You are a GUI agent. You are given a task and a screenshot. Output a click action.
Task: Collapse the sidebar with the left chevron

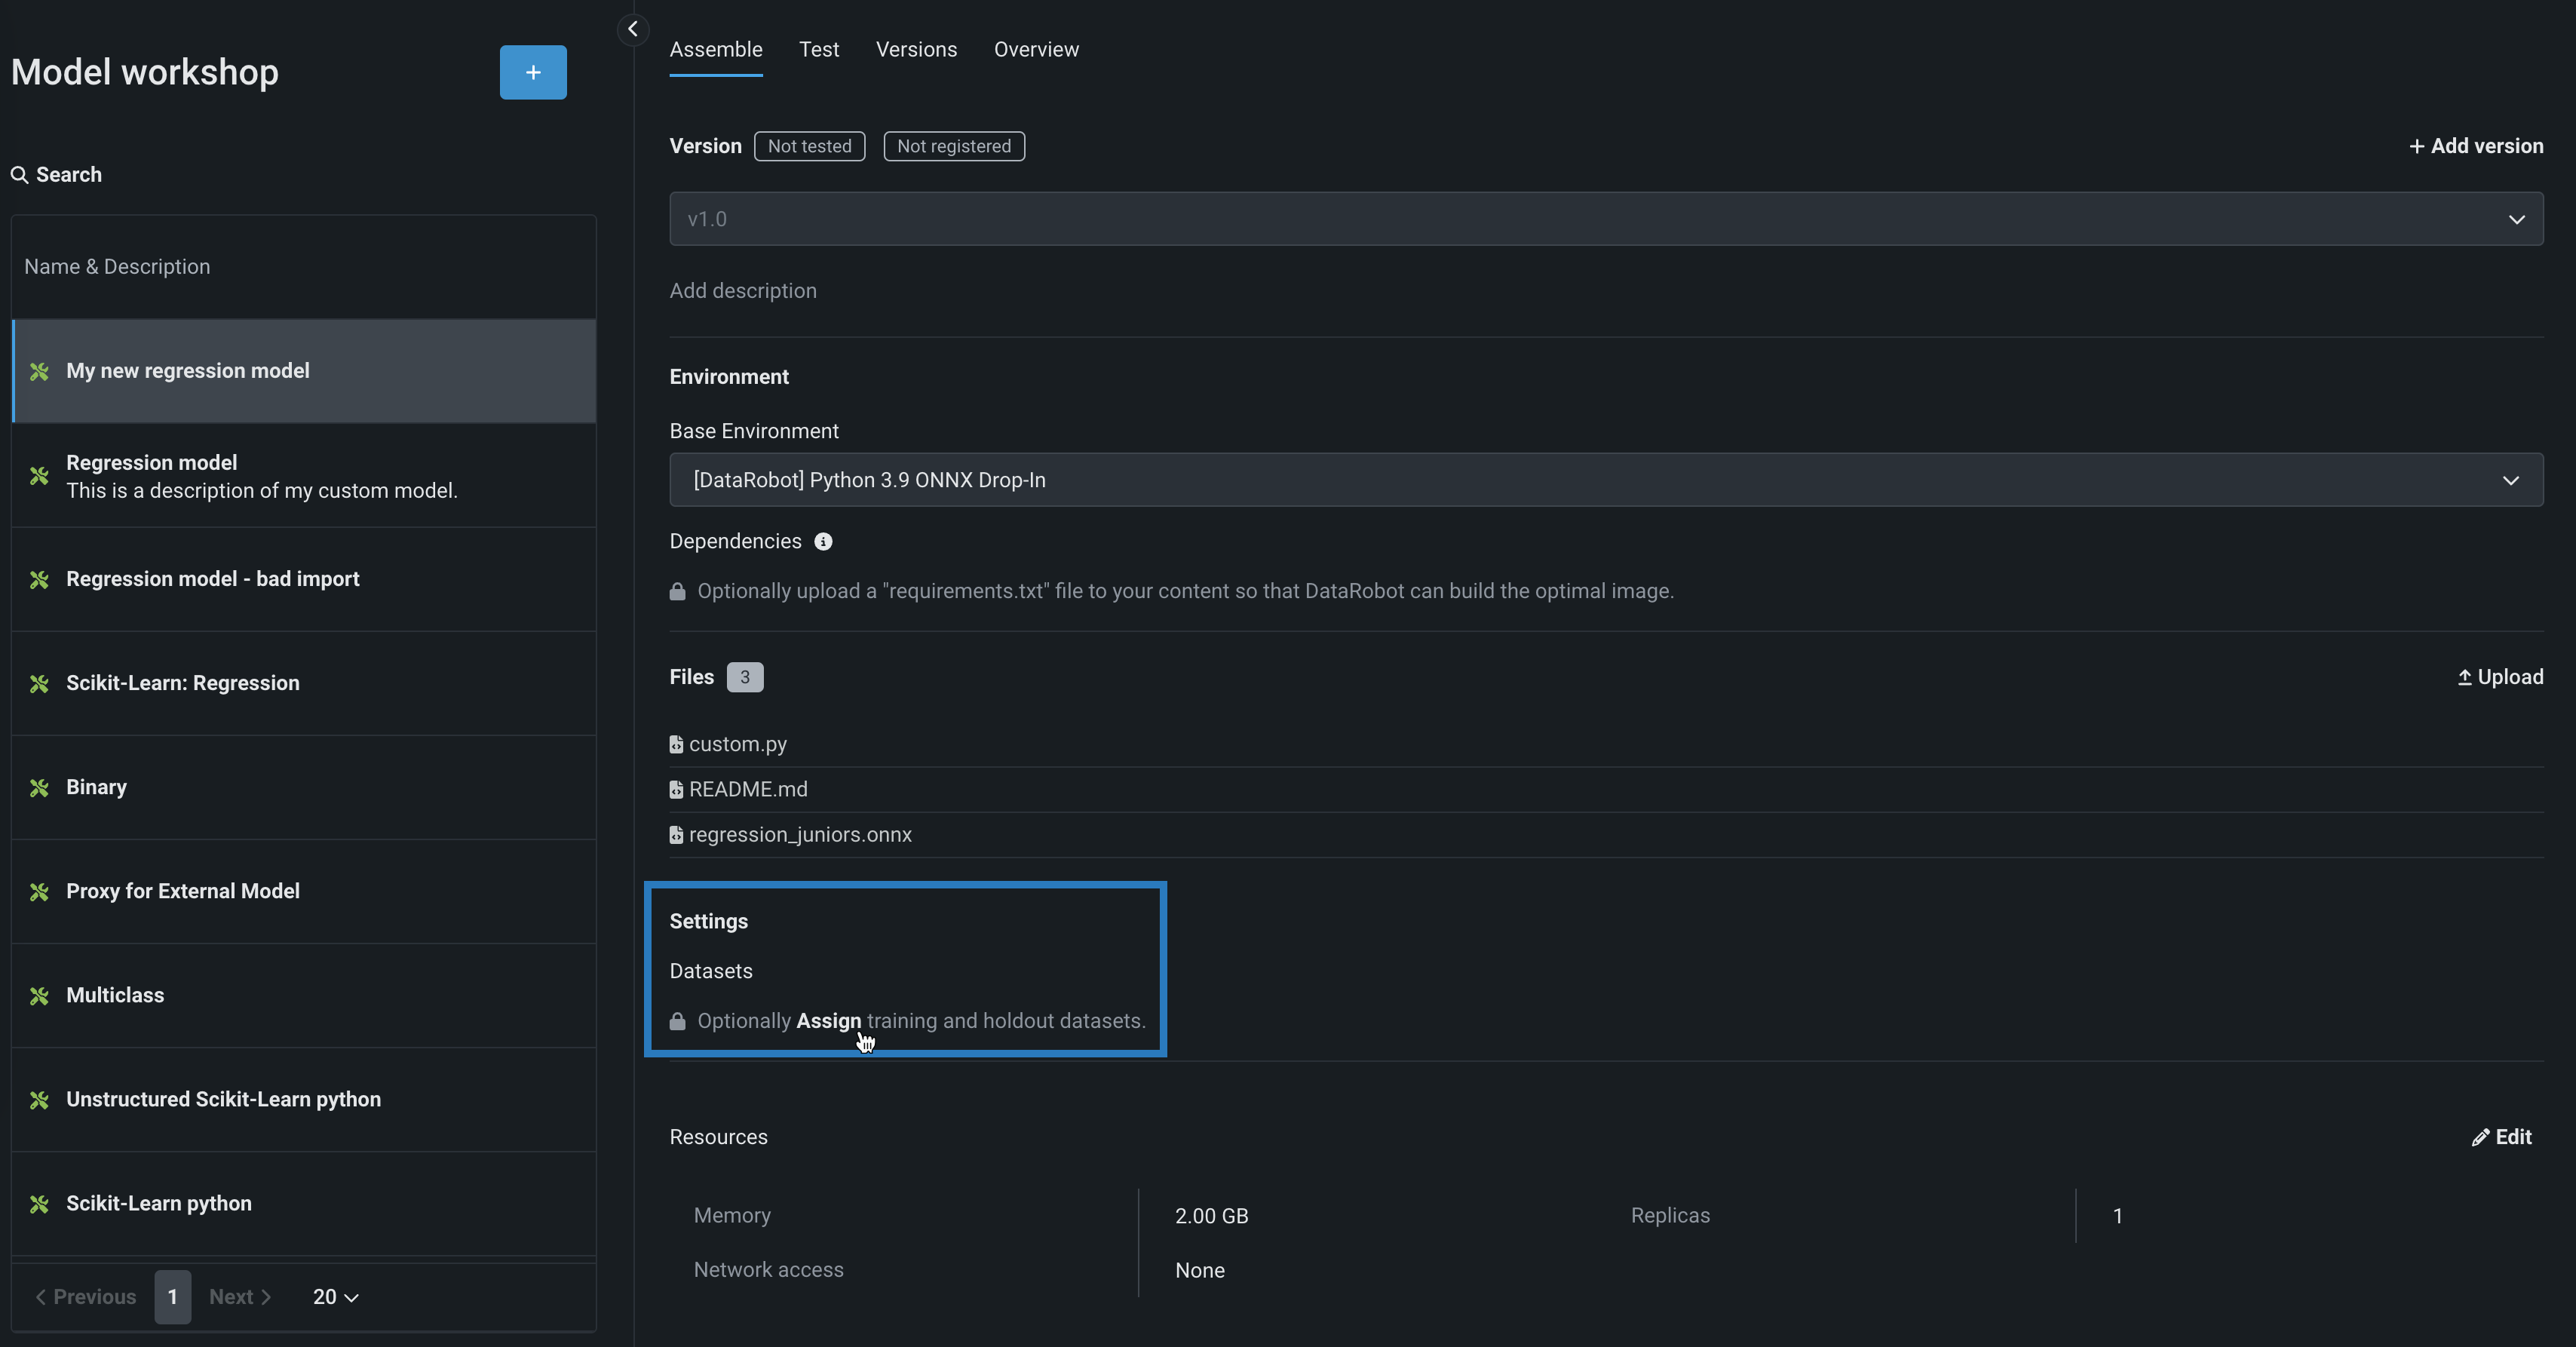[632, 29]
